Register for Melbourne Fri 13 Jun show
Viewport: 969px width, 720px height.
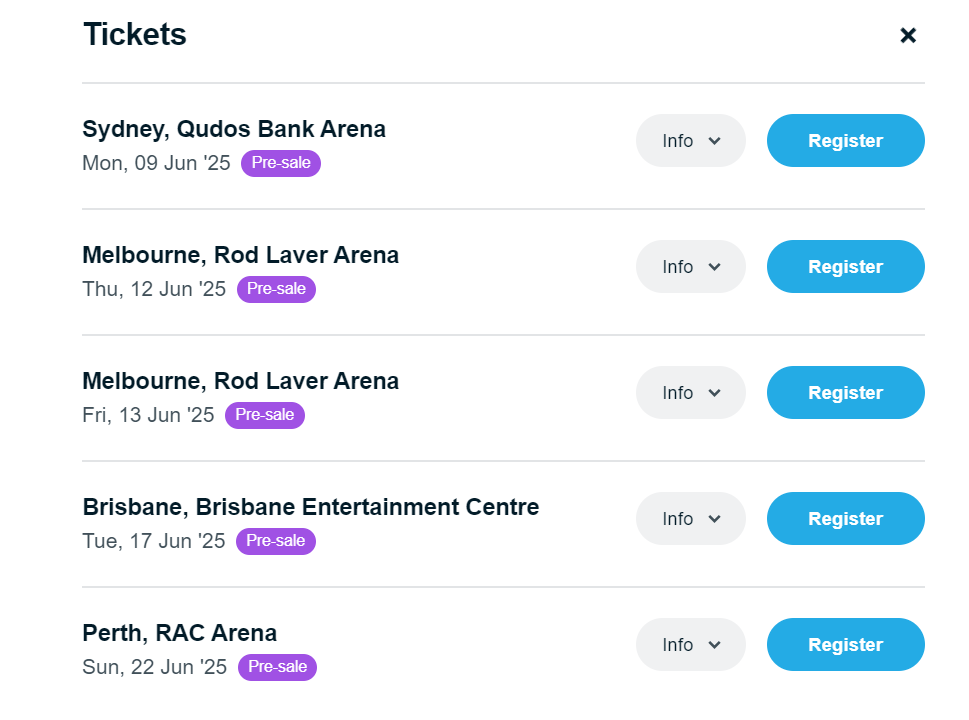[x=845, y=393]
